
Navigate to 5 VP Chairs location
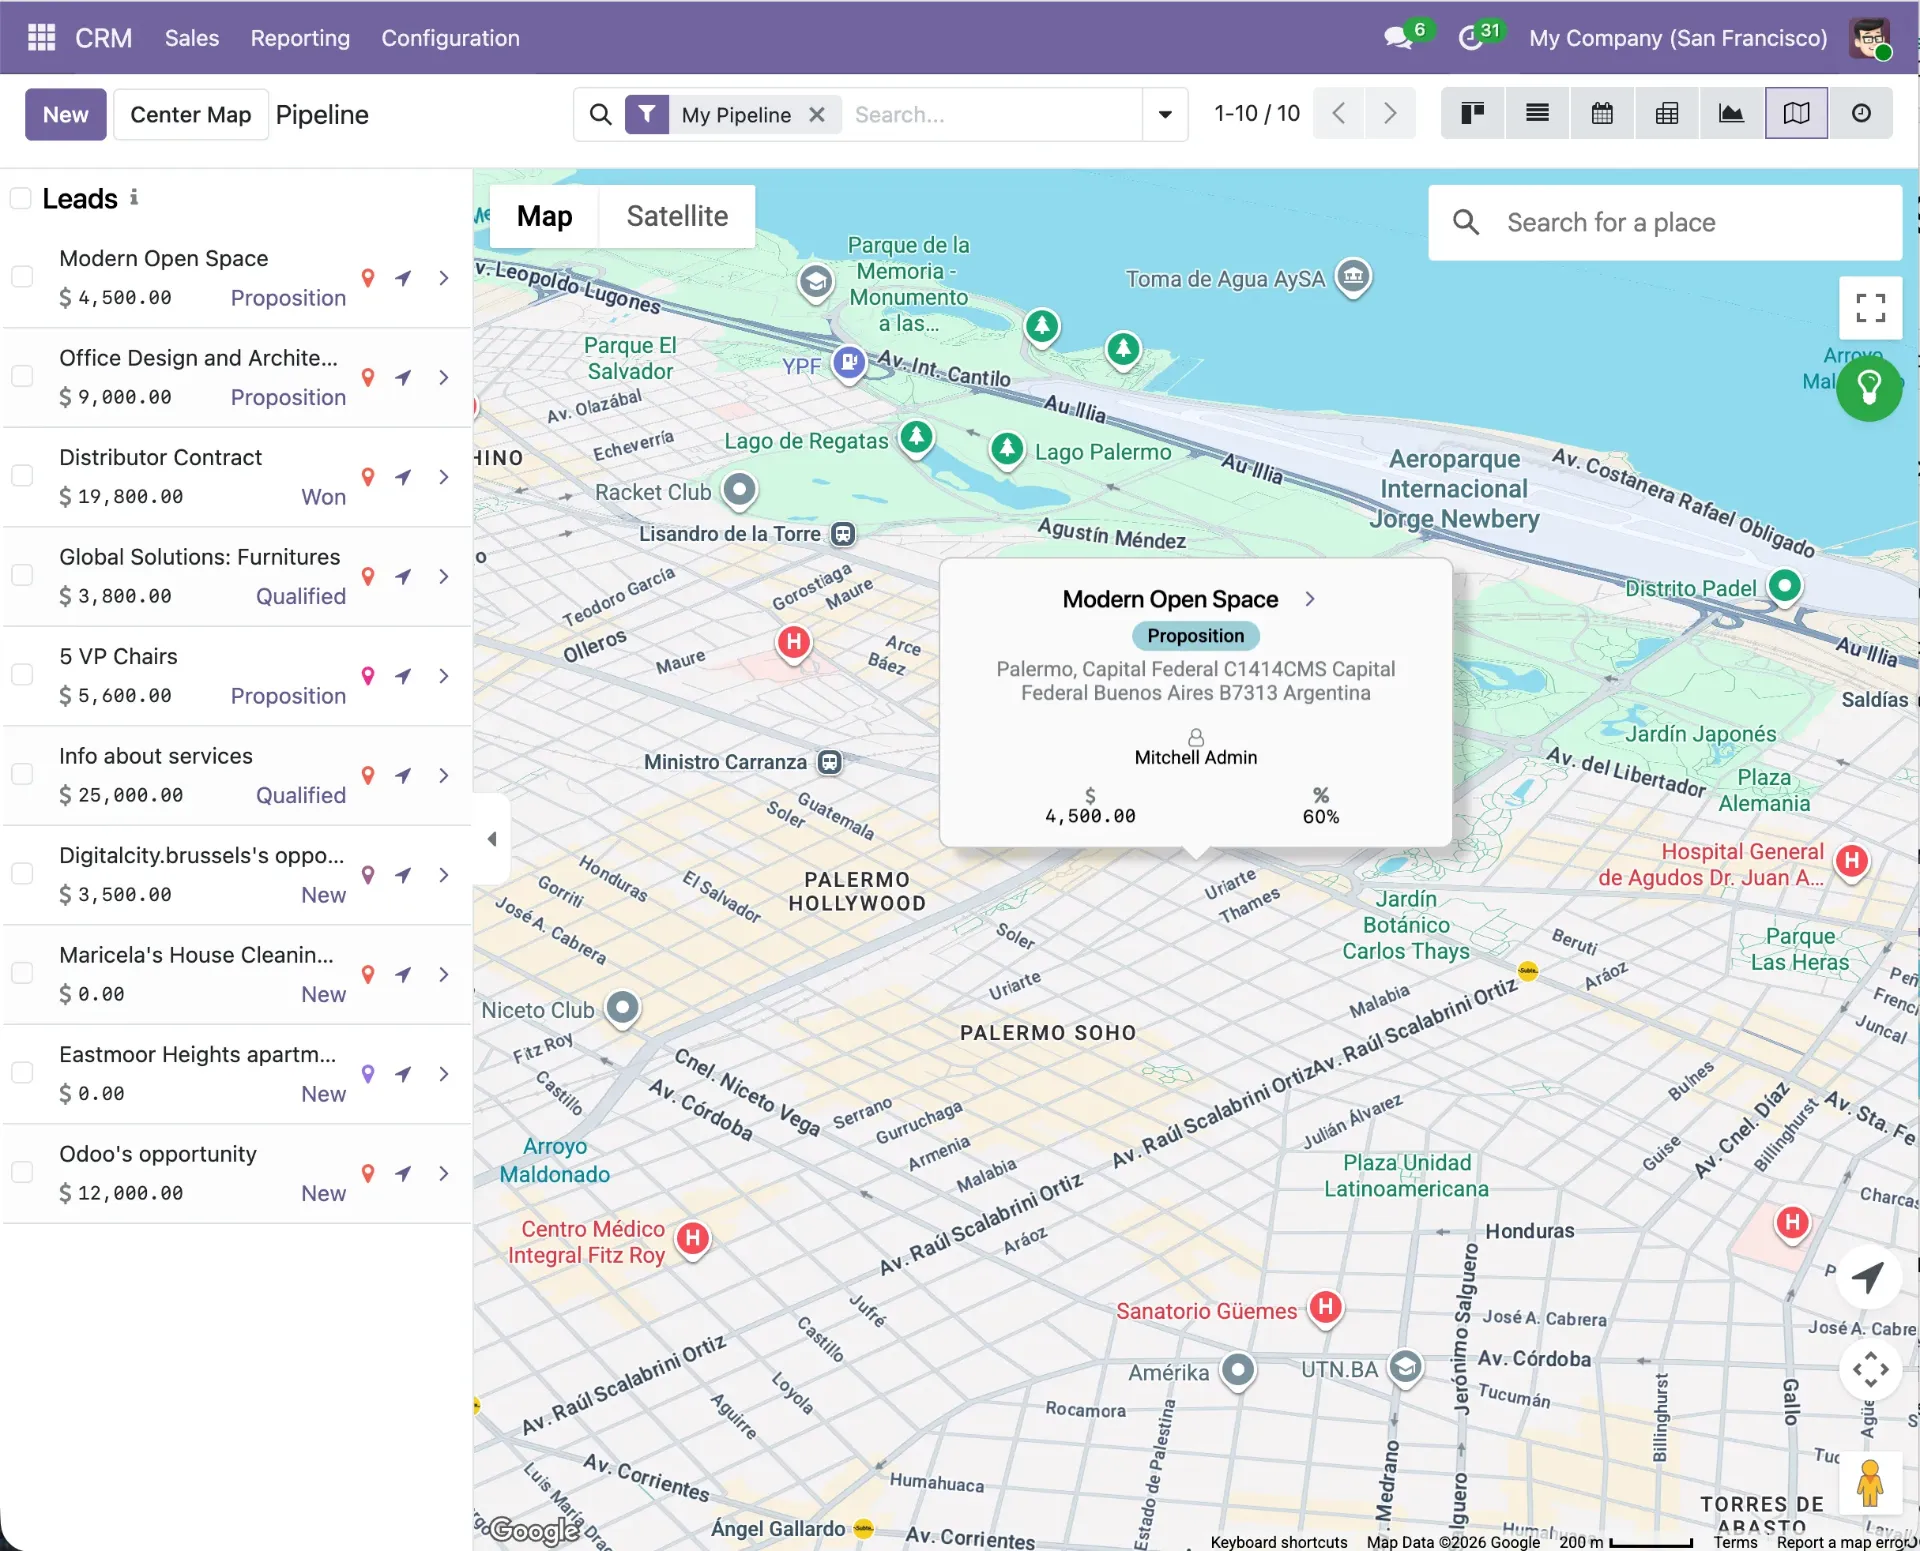tap(403, 676)
